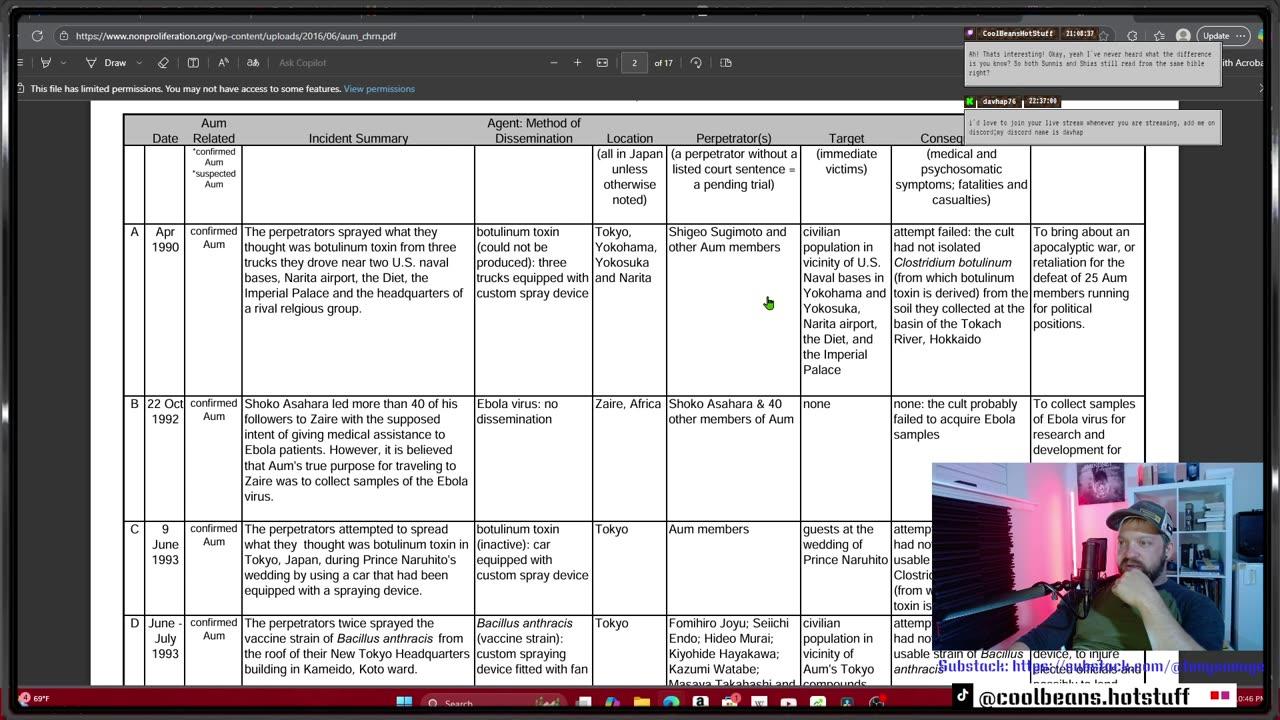Viewport: 1280px width, 720px height.
Task: Open the Copilot app icon on taskbar
Action: [613, 703]
